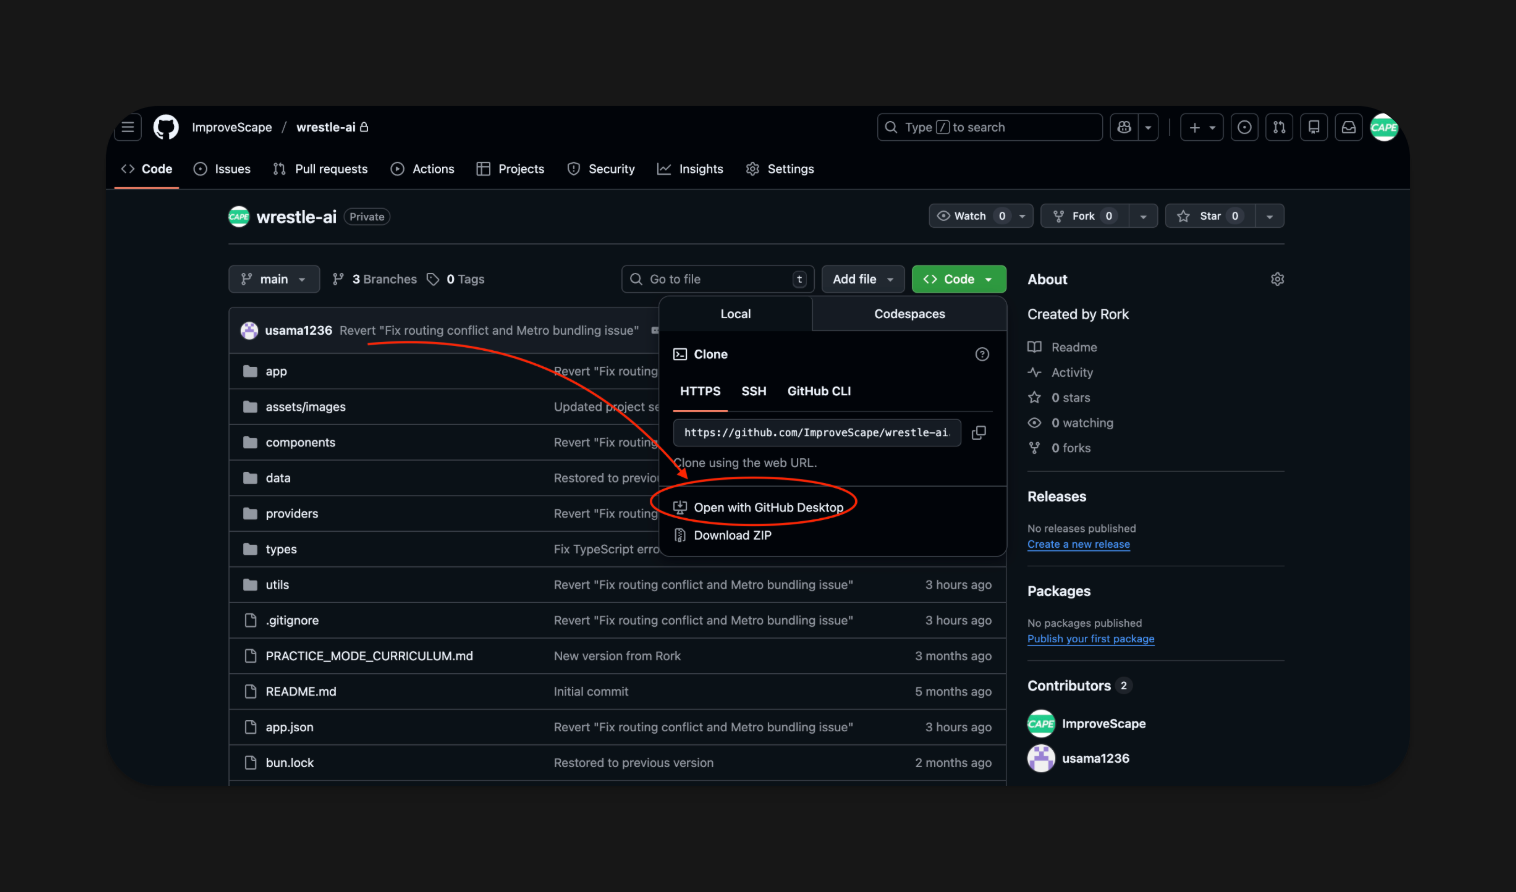Switch to the Issues tab
Viewport: 1516px width, 892px height.
point(222,169)
